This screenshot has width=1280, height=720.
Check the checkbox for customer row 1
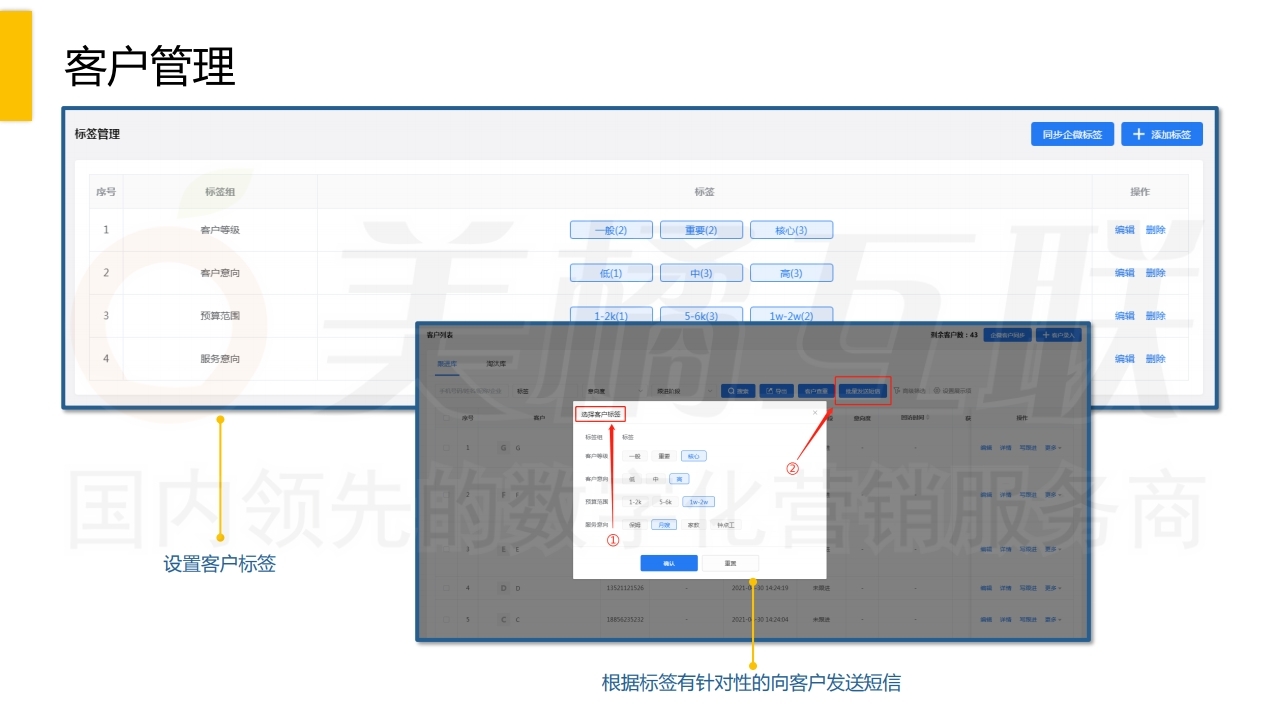[x=446, y=448]
